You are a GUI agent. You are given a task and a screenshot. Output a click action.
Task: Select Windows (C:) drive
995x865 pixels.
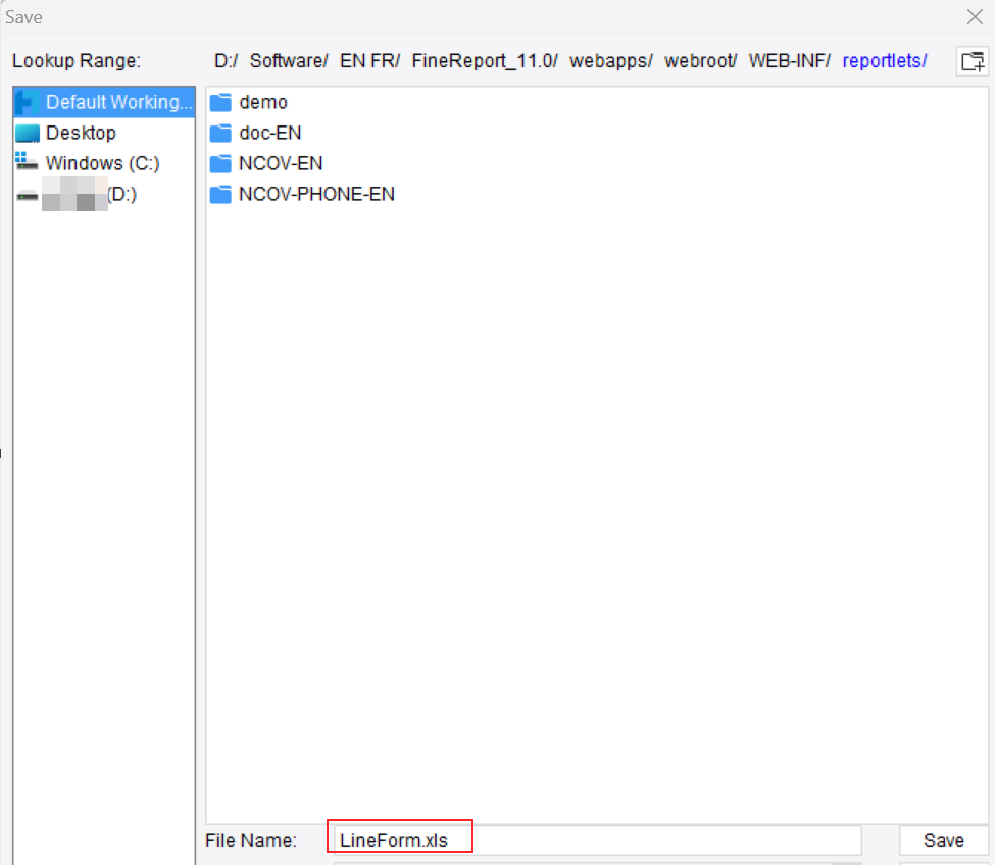(104, 163)
